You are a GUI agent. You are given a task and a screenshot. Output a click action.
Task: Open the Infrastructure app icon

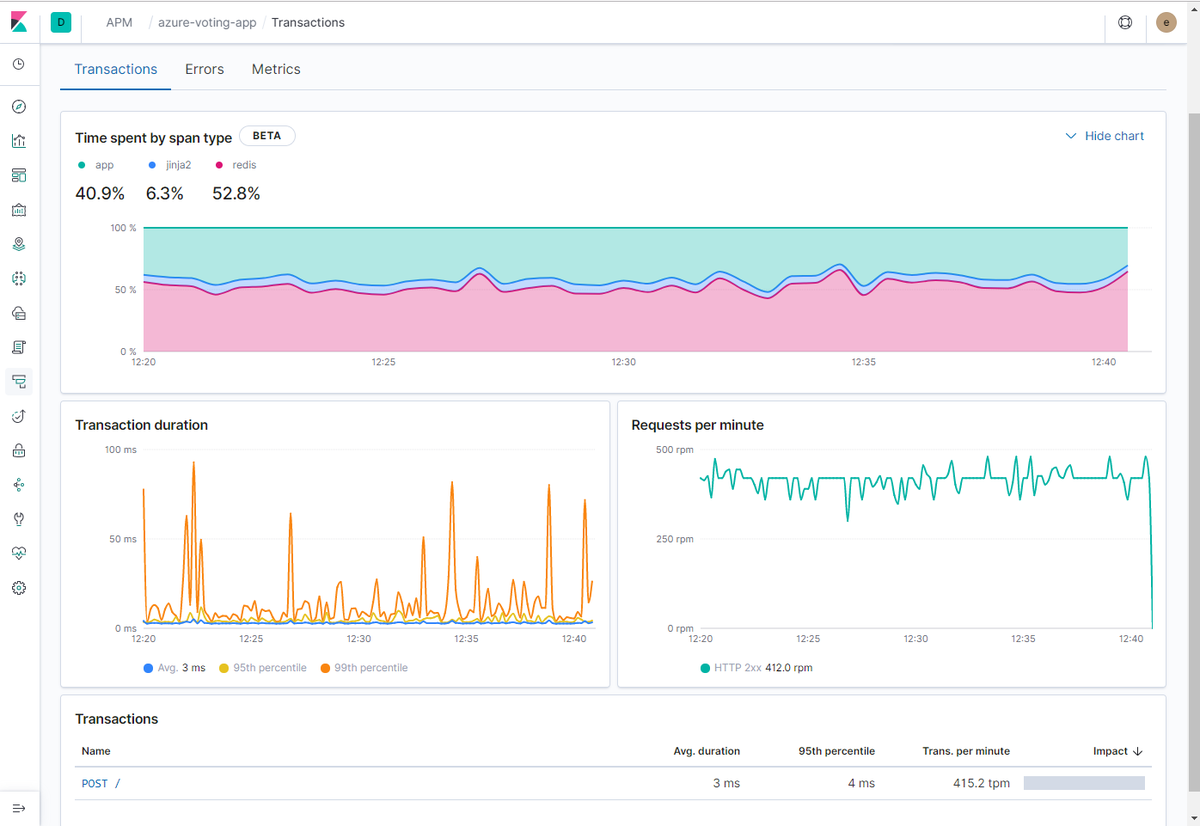(19, 313)
